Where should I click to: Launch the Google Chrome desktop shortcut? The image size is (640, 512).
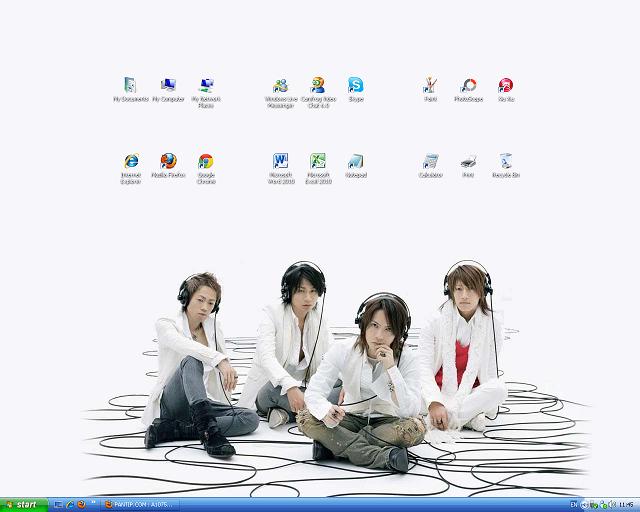coord(206,169)
